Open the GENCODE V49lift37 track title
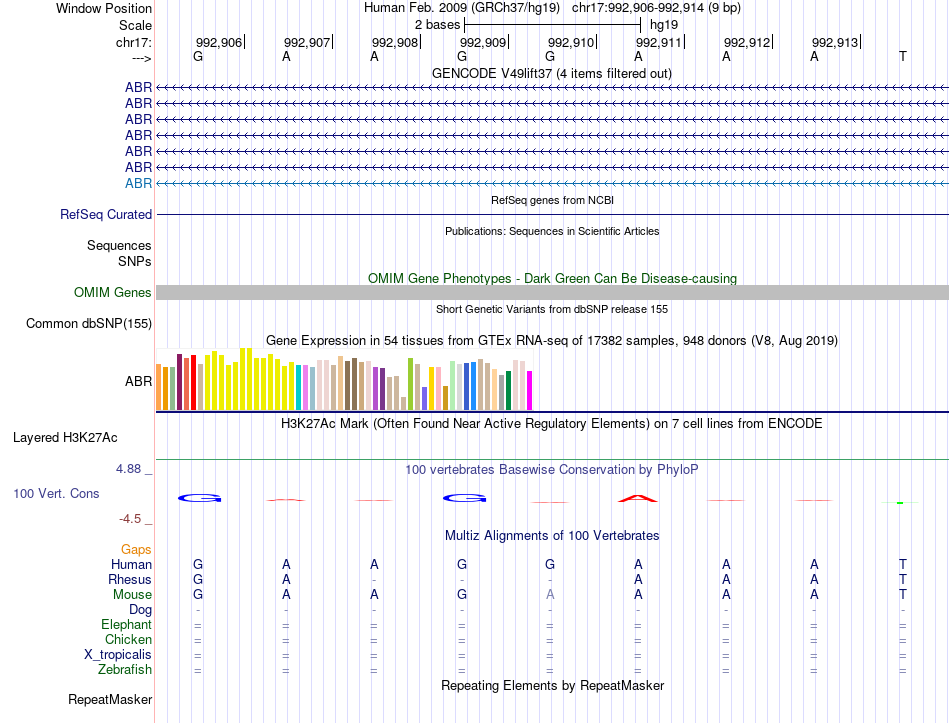 (551, 73)
